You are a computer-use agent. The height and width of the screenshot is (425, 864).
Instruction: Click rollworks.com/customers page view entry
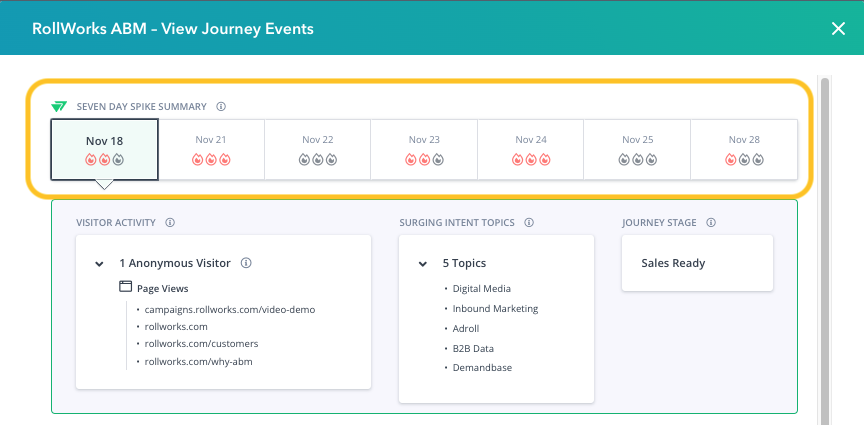point(201,344)
